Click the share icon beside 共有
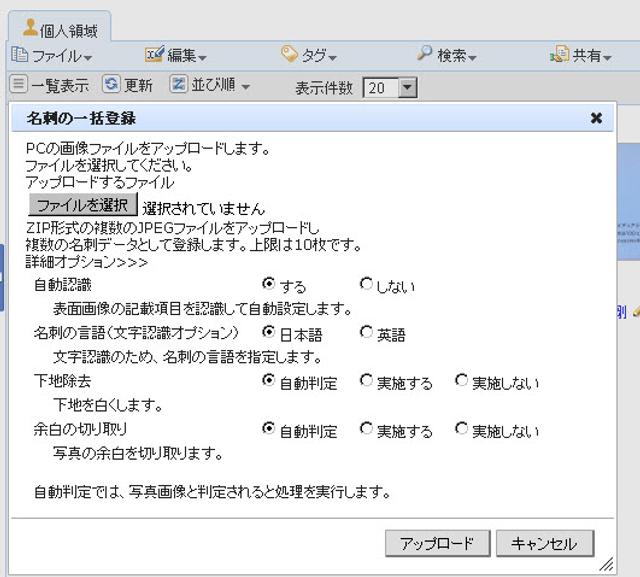This screenshot has height=577, width=640. click(559, 54)
